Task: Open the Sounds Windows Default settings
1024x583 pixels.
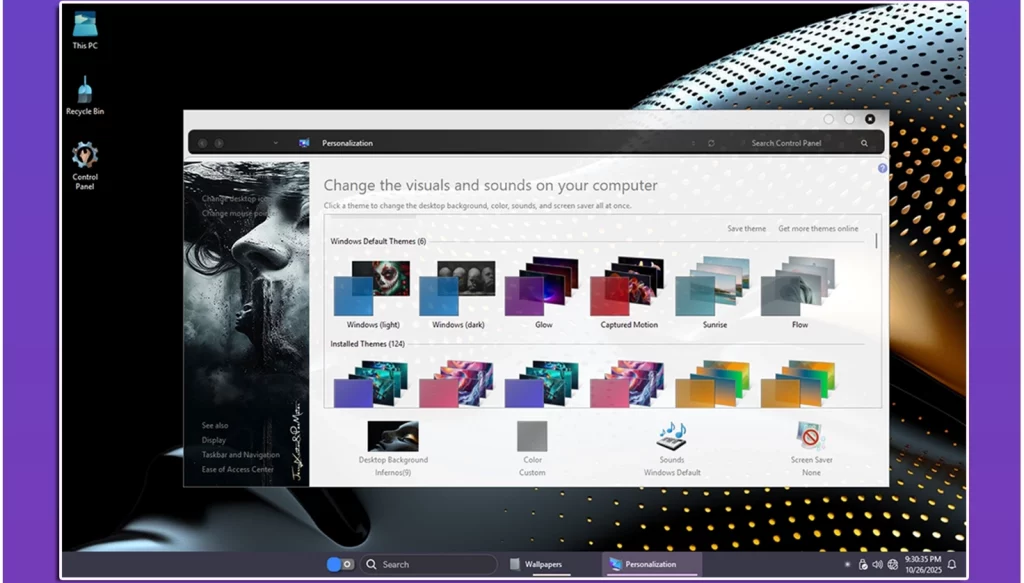Action: tap(671, 440)
